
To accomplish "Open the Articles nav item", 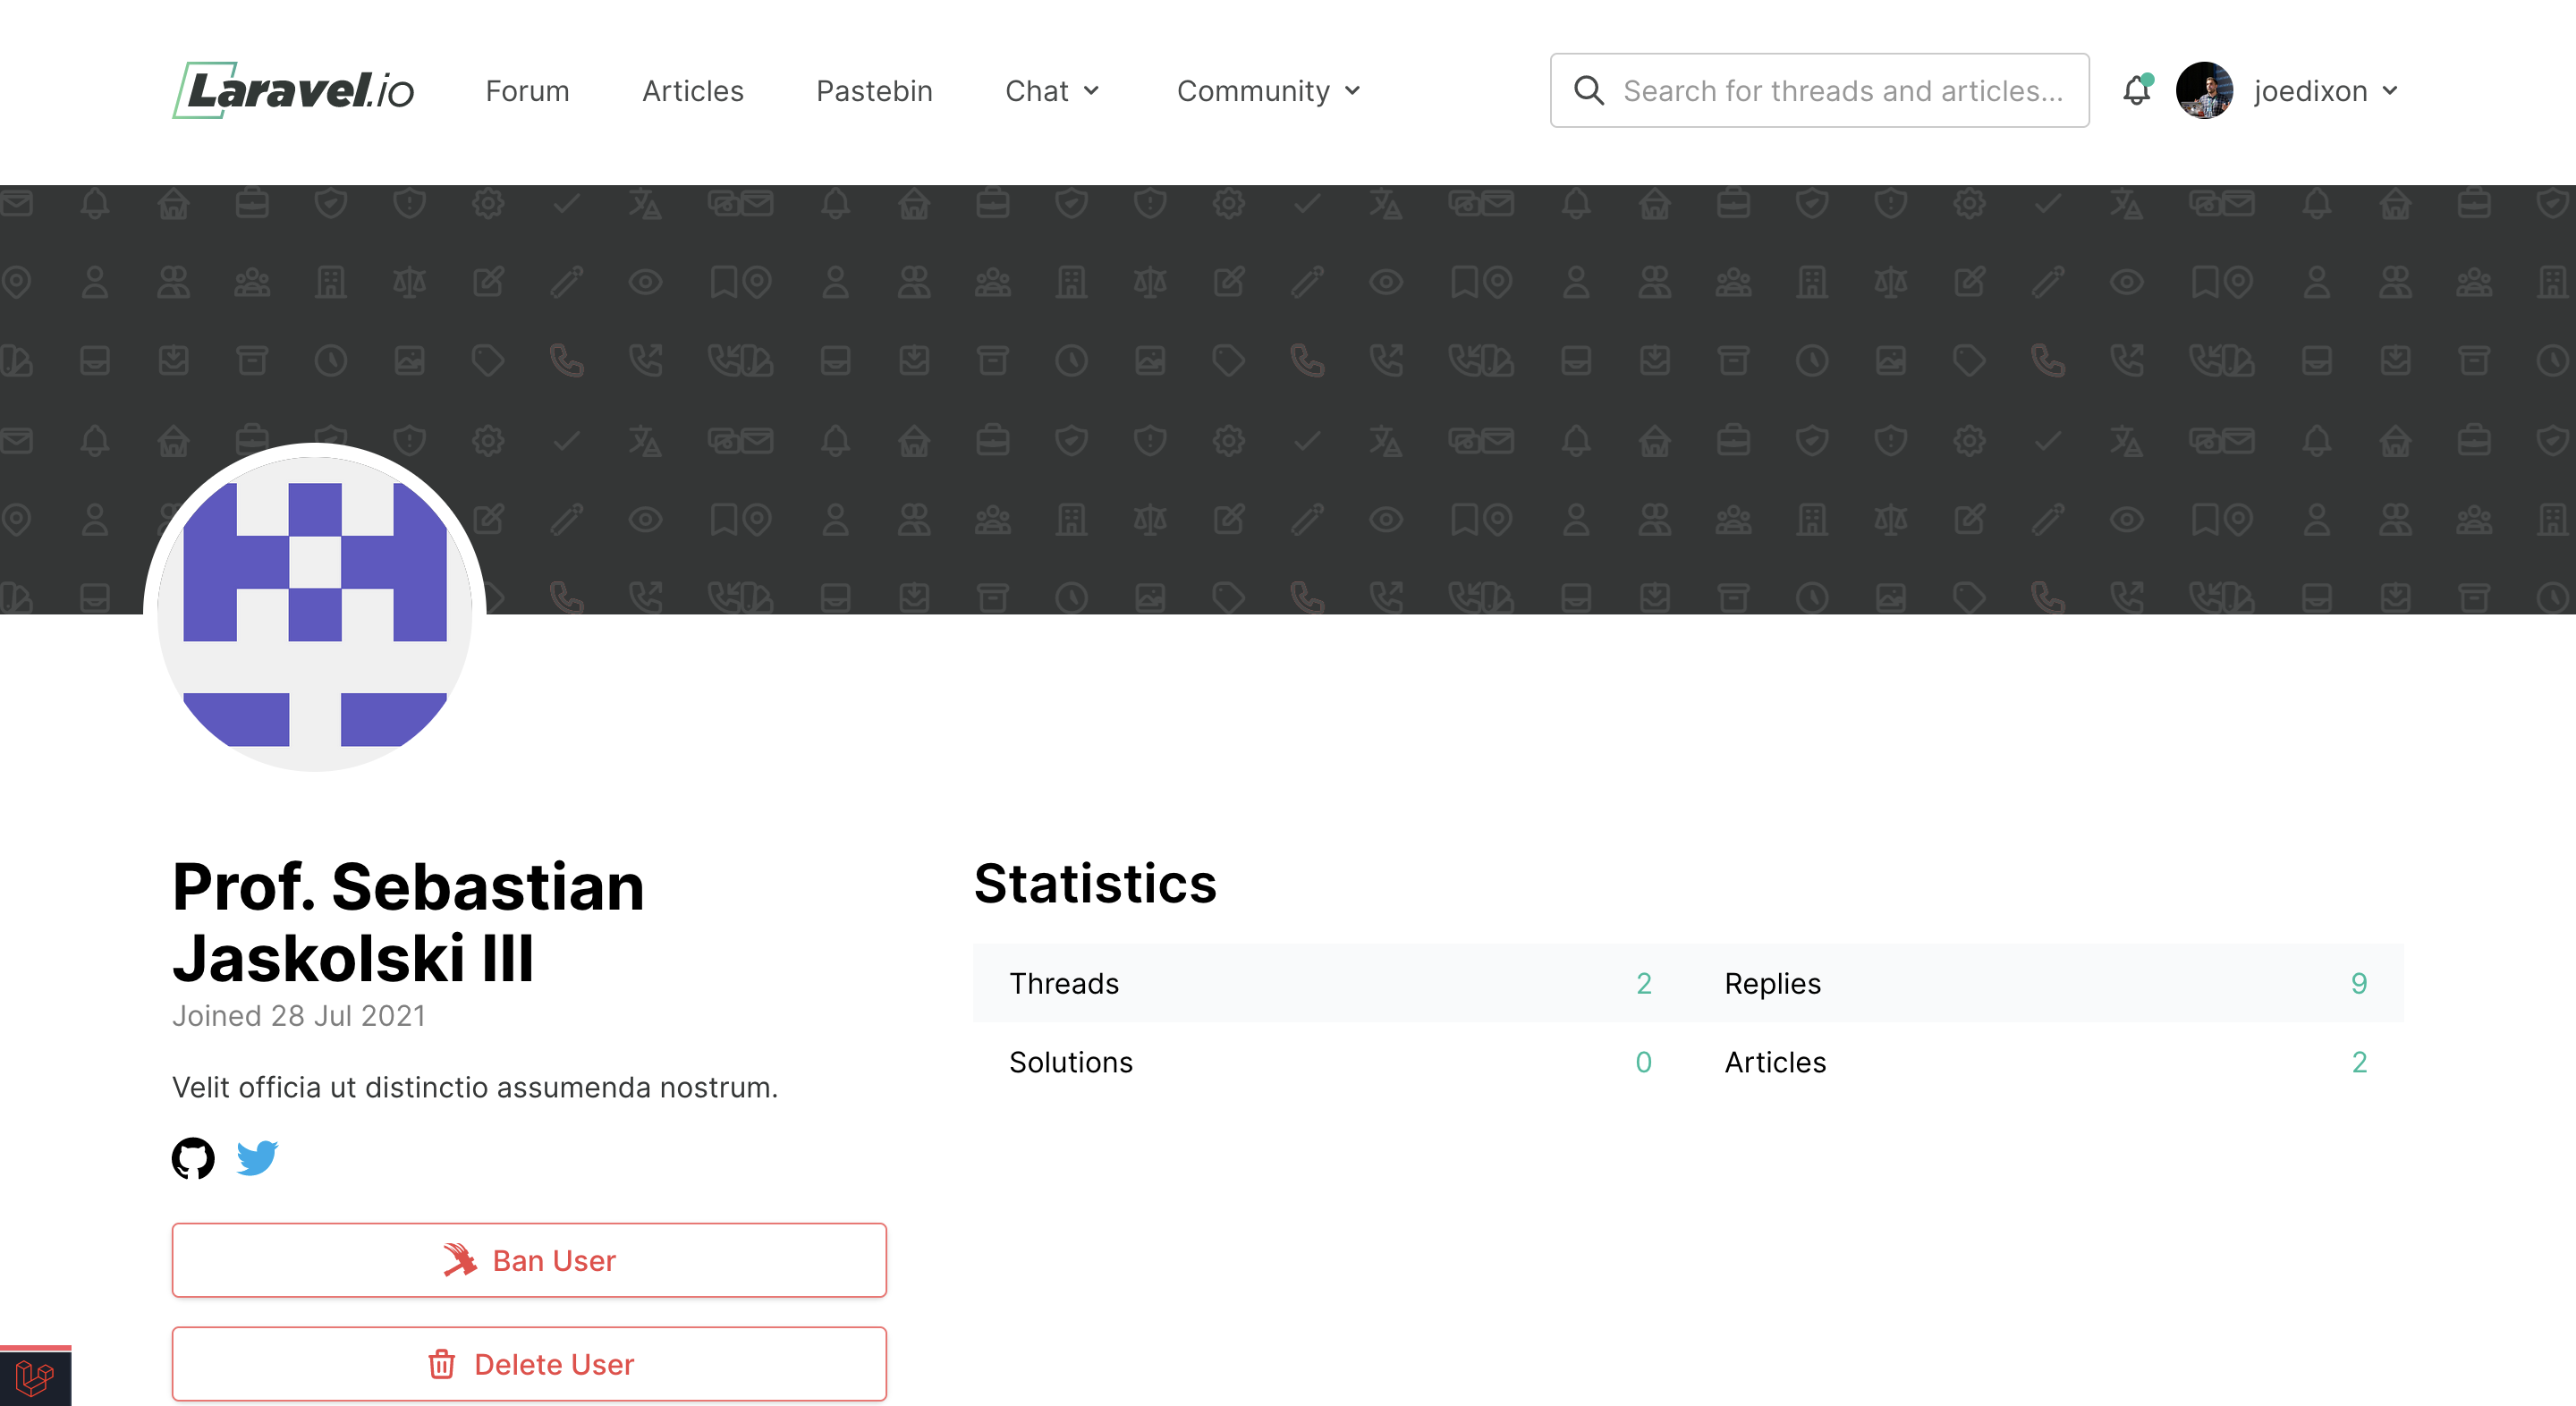I will [x=692, y=91].
